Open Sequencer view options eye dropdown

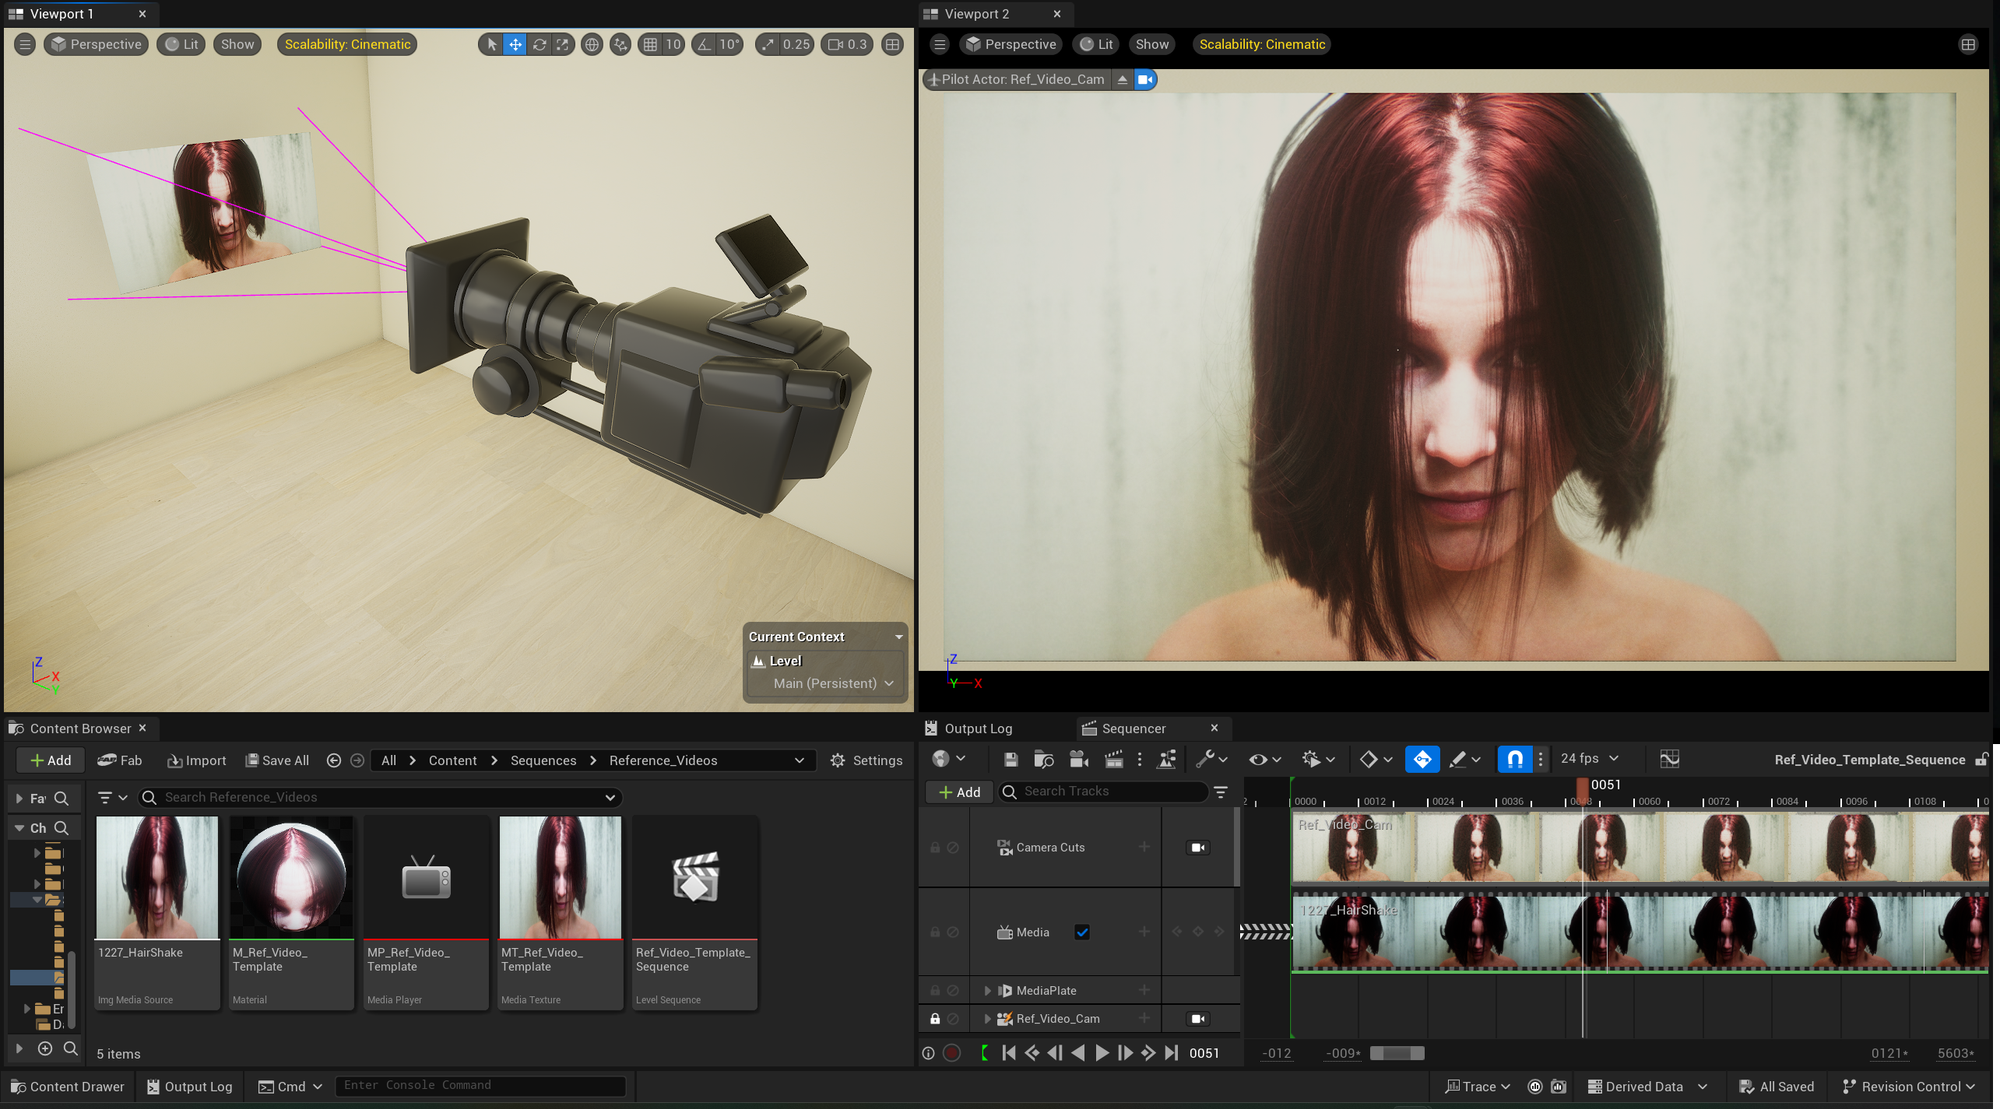[1265, 759]
